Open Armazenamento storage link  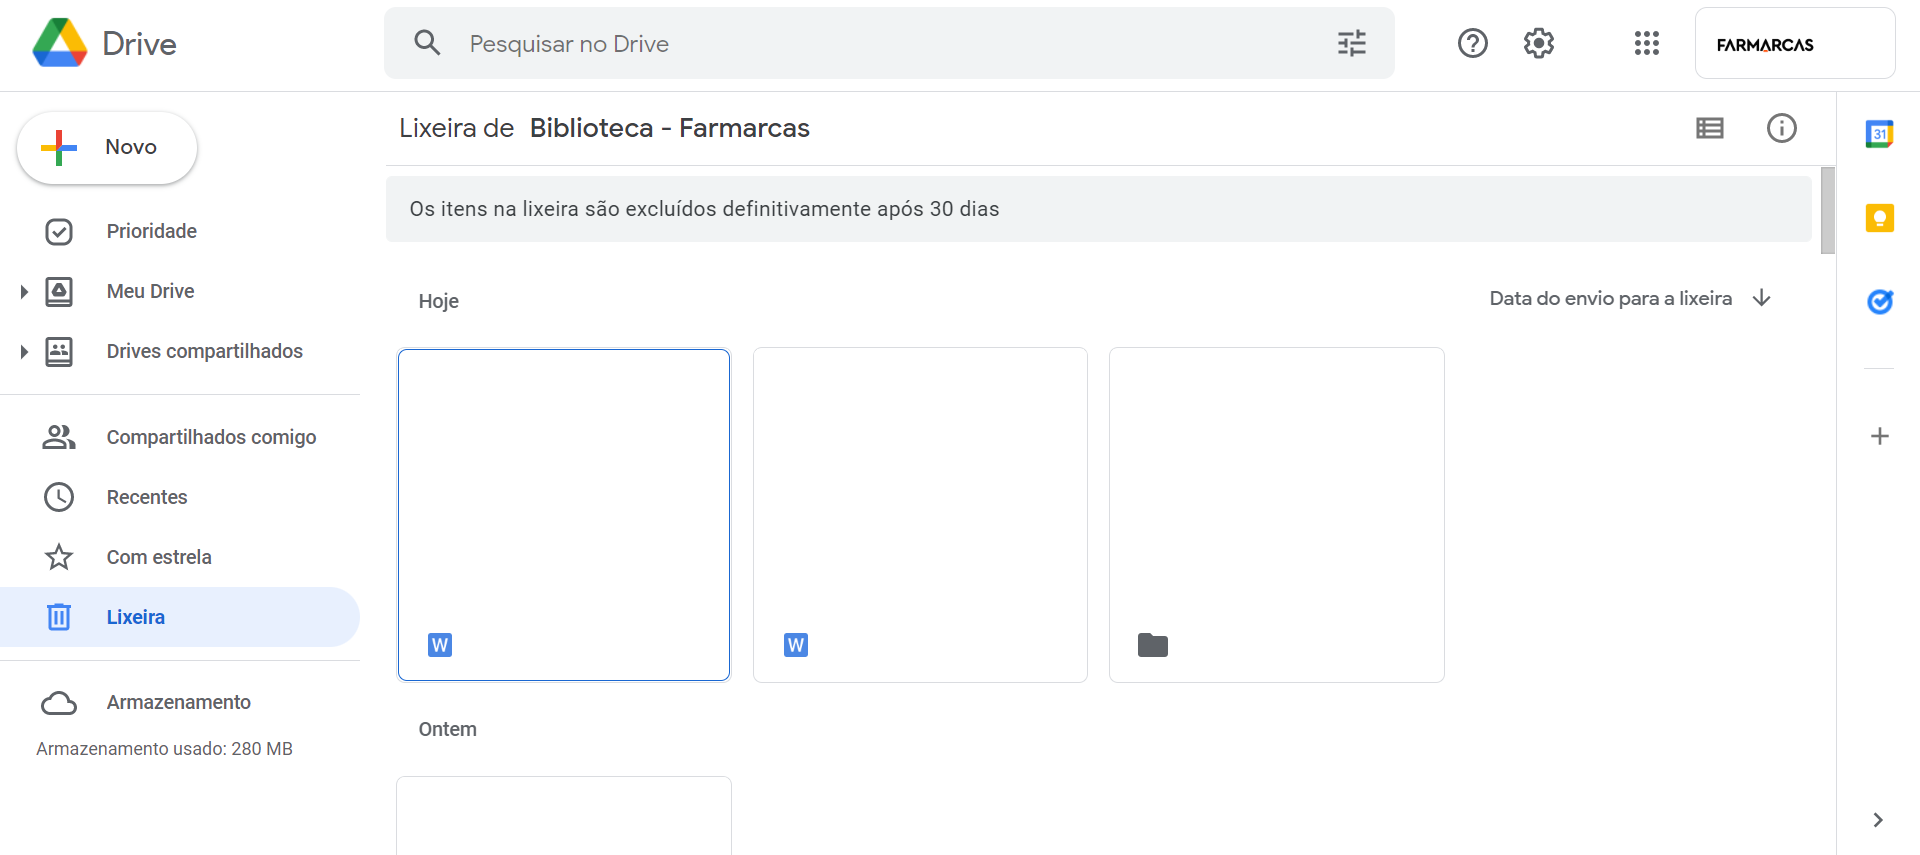pyautogui.click(x=178, y=702)
